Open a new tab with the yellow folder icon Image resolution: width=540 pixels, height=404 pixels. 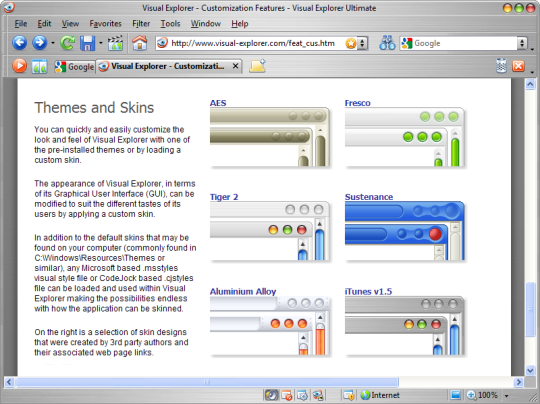257,66
